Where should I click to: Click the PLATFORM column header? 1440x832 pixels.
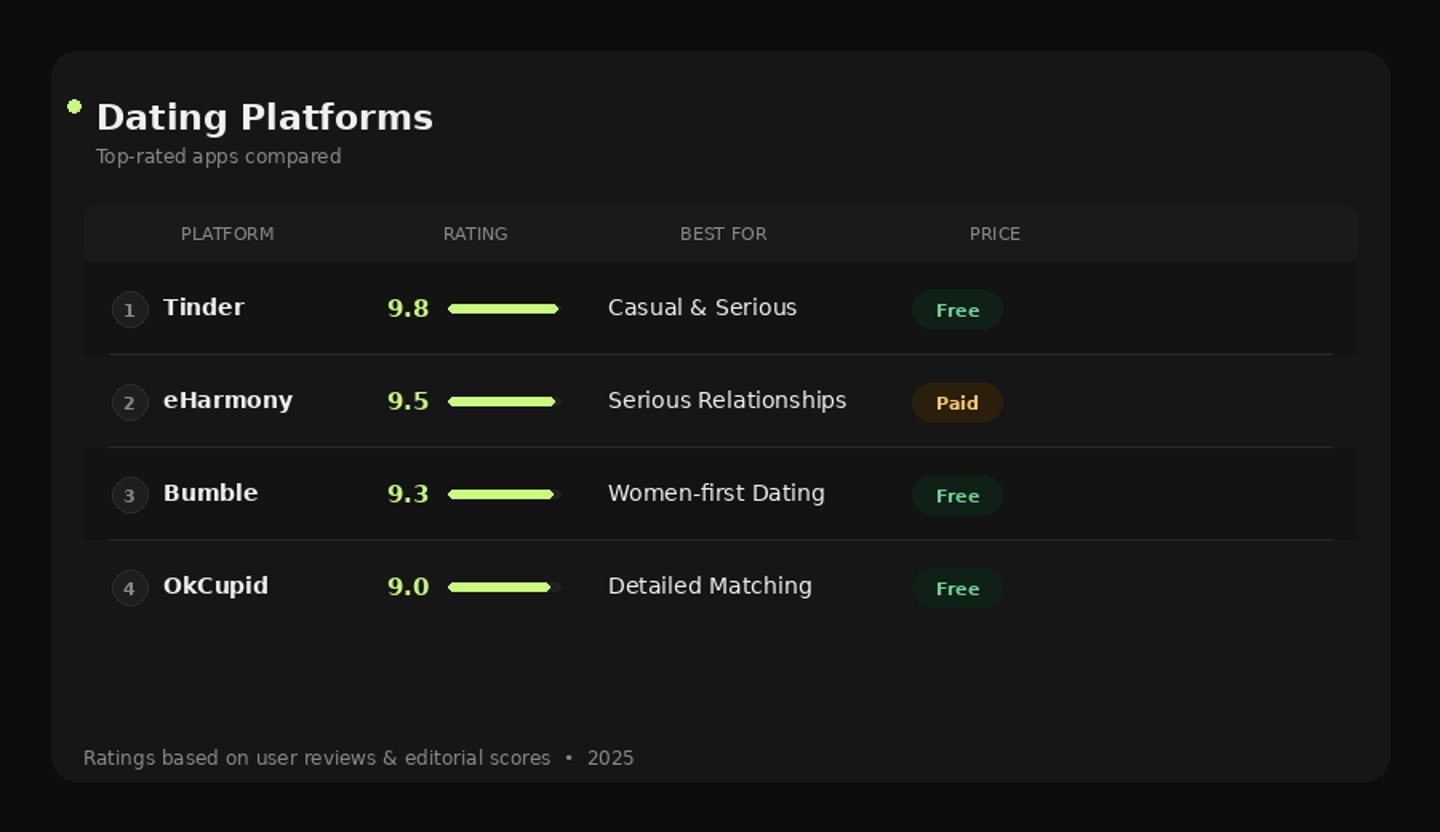point(227,234)
